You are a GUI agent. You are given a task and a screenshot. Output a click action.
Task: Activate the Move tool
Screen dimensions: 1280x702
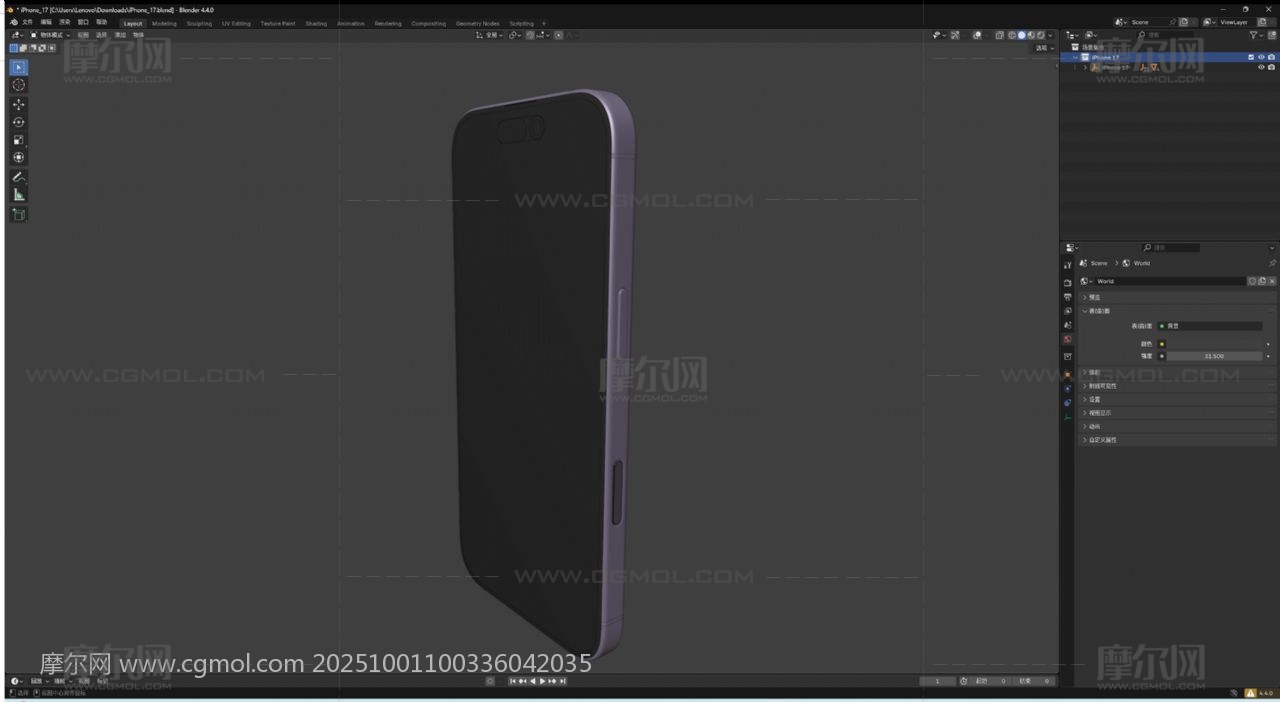pyautogui.click(x=19, y=104)
